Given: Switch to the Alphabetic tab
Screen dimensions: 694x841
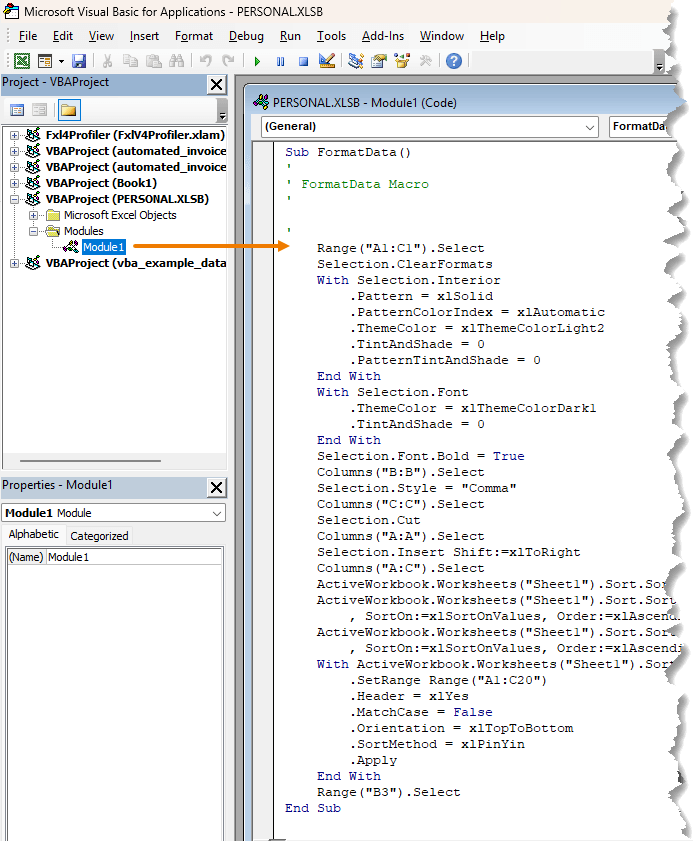Looking at the screenshot, I should [x=34, y=534].
